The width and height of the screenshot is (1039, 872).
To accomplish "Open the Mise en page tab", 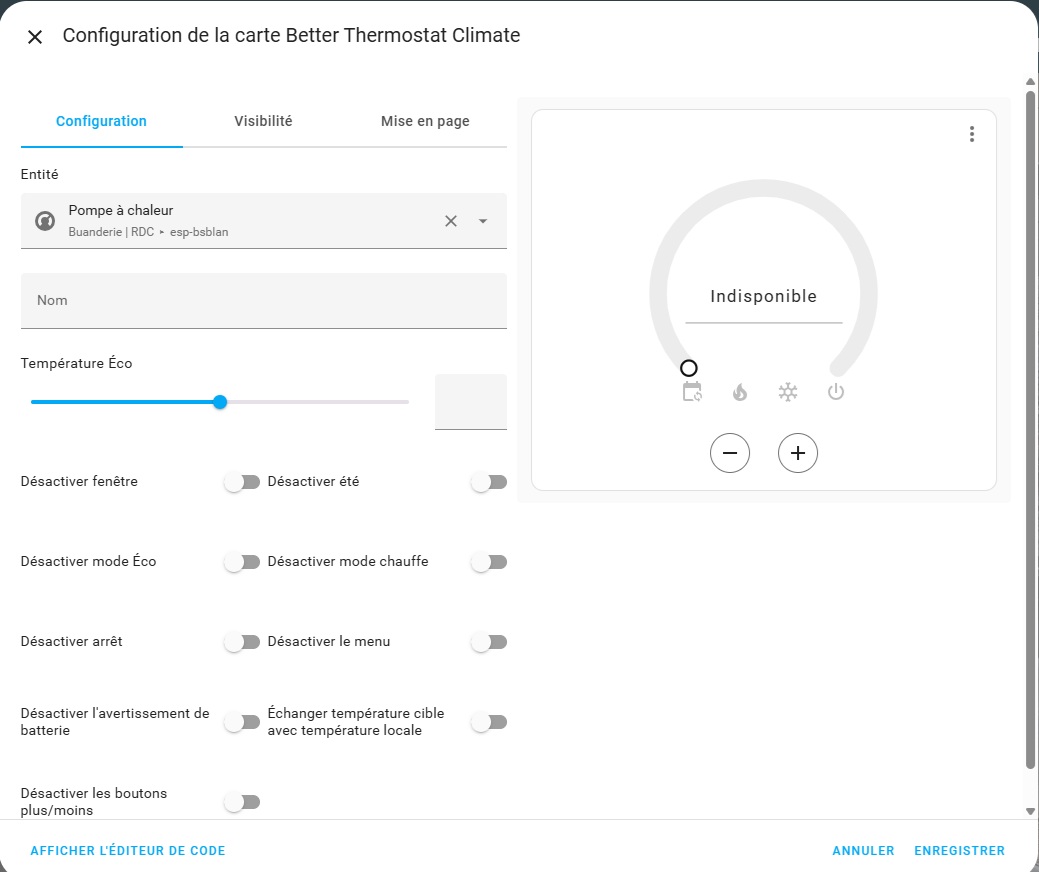I will pos(425,121).
